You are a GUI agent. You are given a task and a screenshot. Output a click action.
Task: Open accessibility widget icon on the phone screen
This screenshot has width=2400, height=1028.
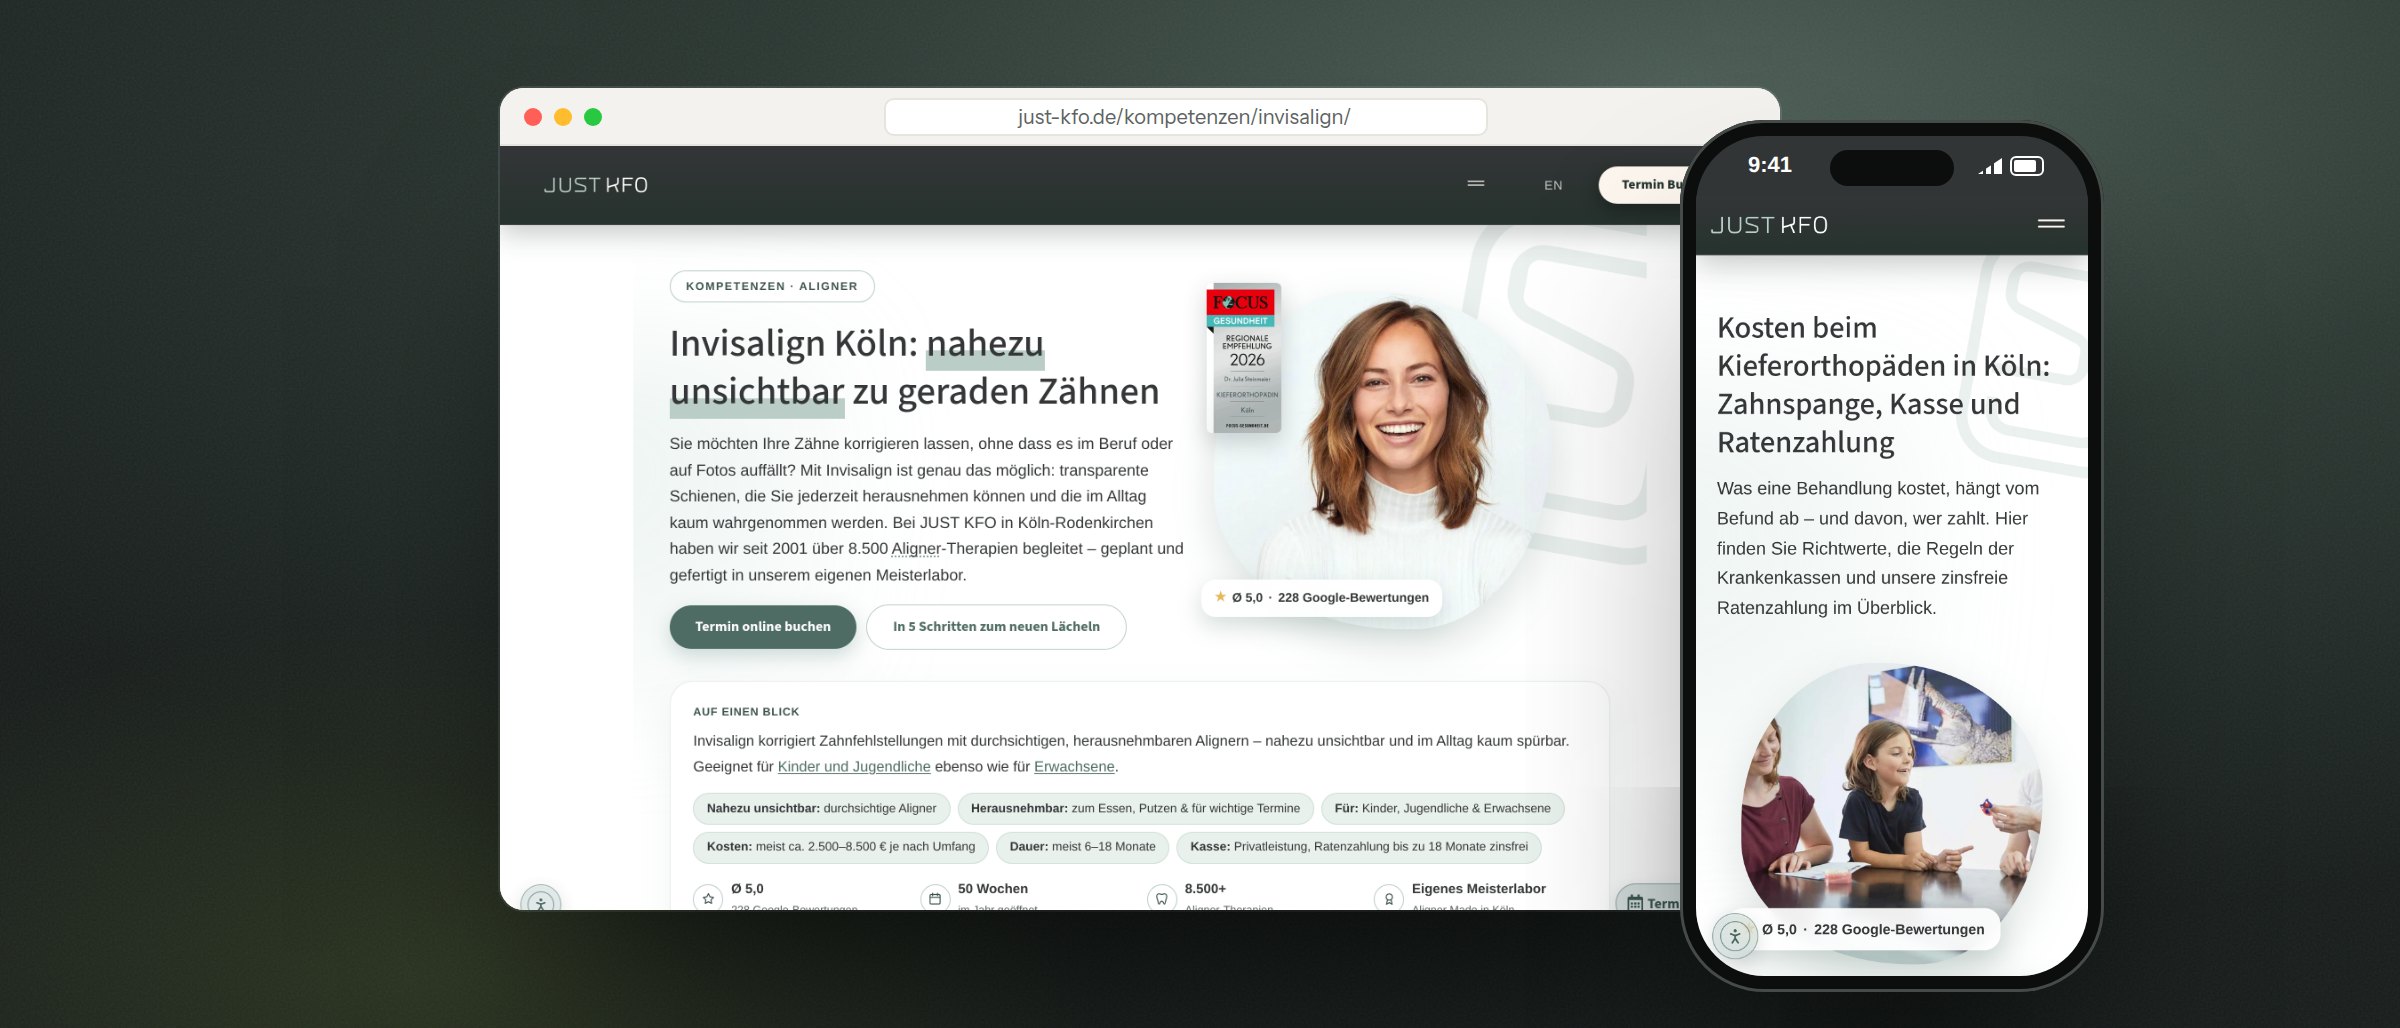[x=1735, y=937]
